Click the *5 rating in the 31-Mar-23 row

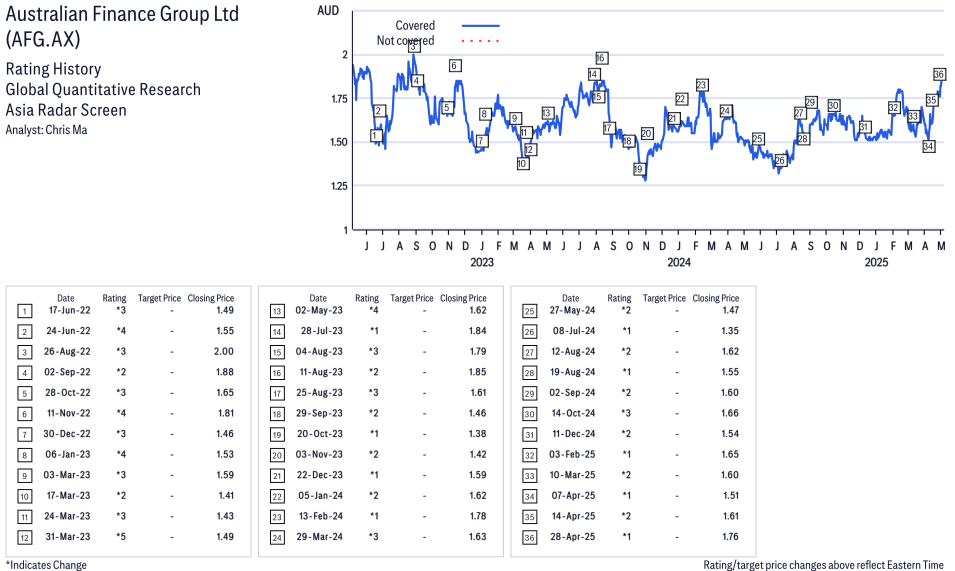pyautogui.click(x=121, y=537)
